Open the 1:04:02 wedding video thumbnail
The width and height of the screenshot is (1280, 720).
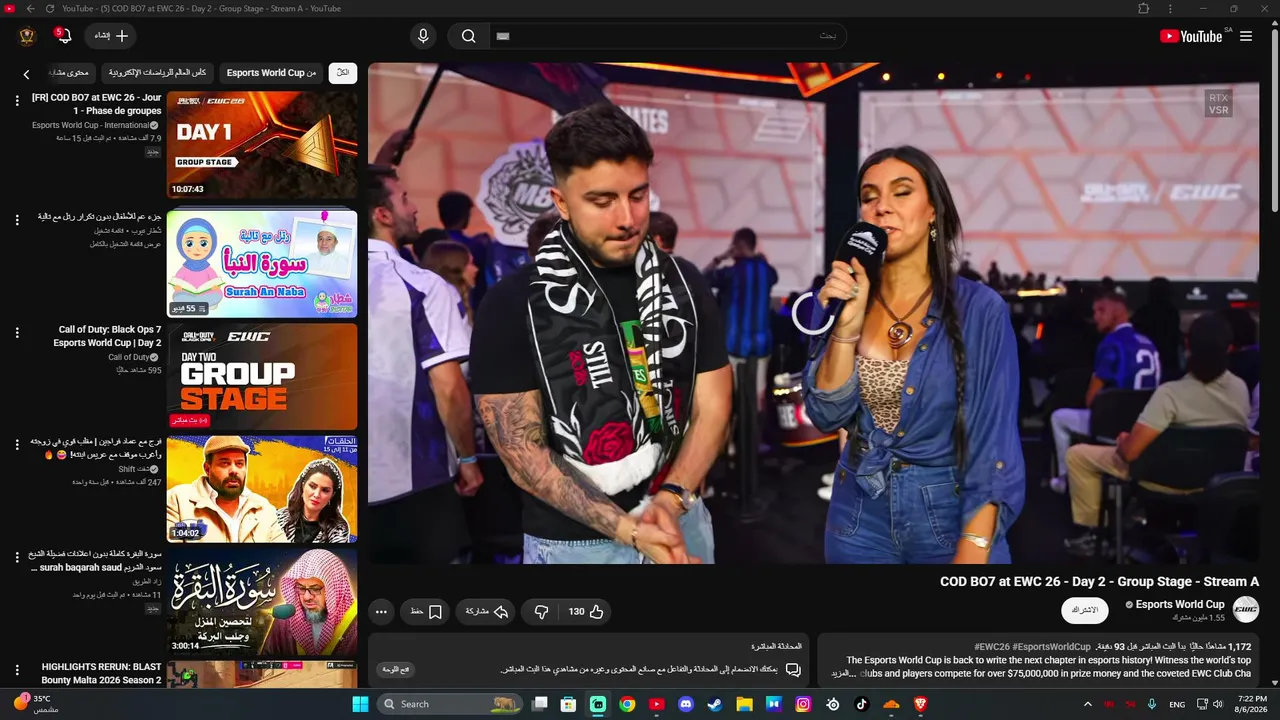pyautogui.click(x=262, y=489)
